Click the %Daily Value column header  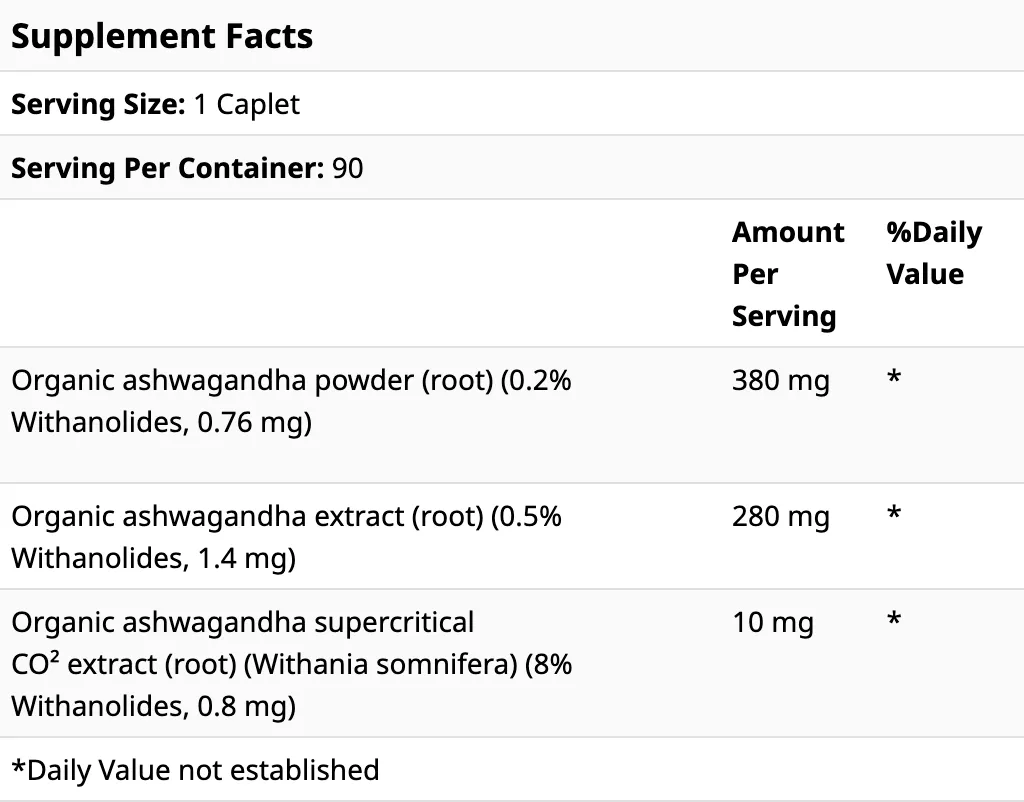(x=933, y=253)
